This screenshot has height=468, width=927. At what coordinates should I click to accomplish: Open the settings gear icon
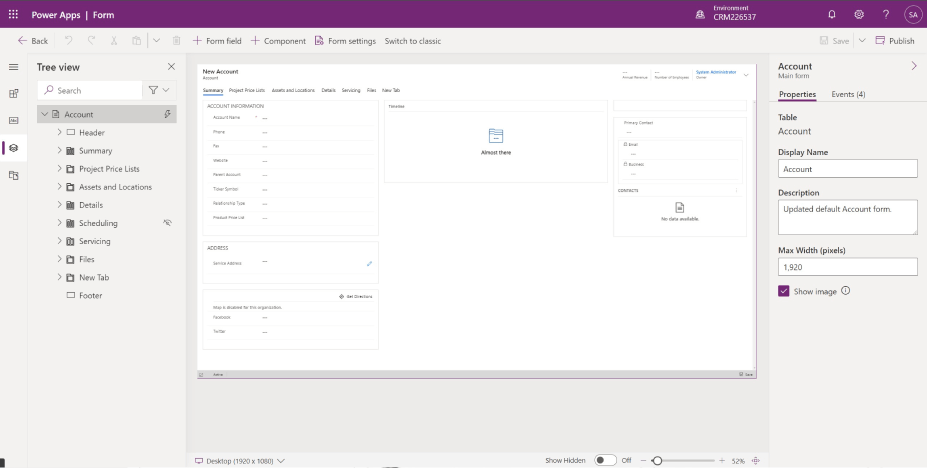coord(859,14)
